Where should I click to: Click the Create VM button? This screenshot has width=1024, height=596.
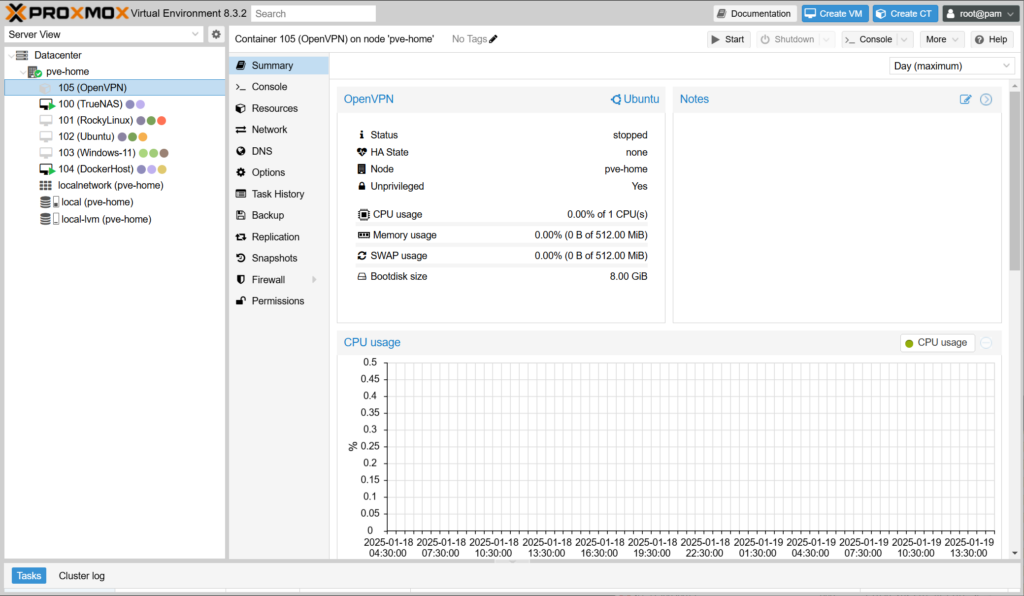834,14
